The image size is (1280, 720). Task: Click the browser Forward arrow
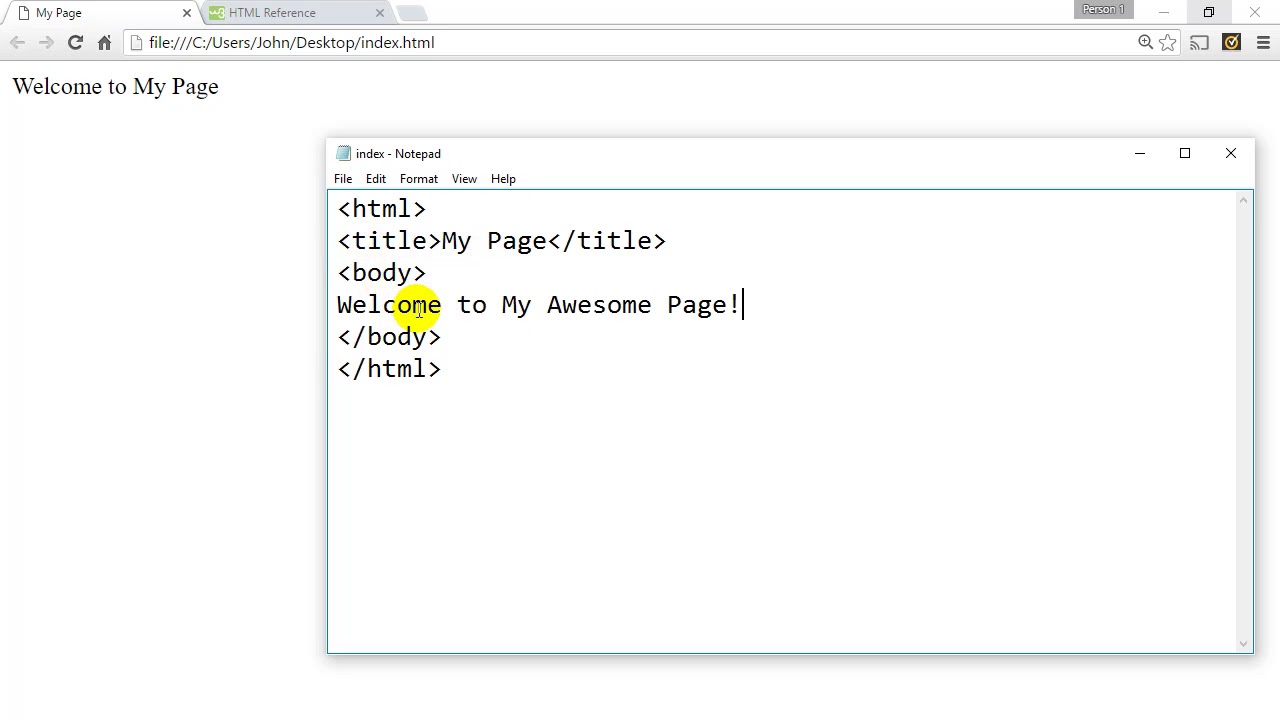pyautogui.click(x=46, y=43)
